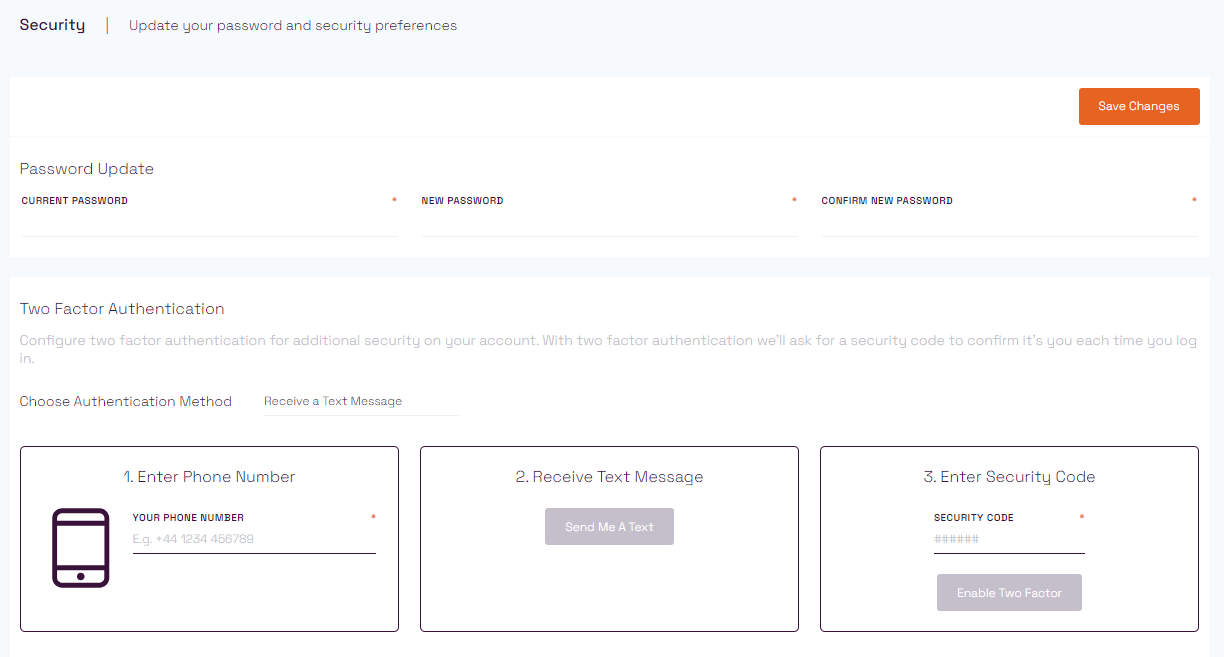Click the Two Factor Authentication heading
1224x657 pixels.
click(x=122, y=309)
